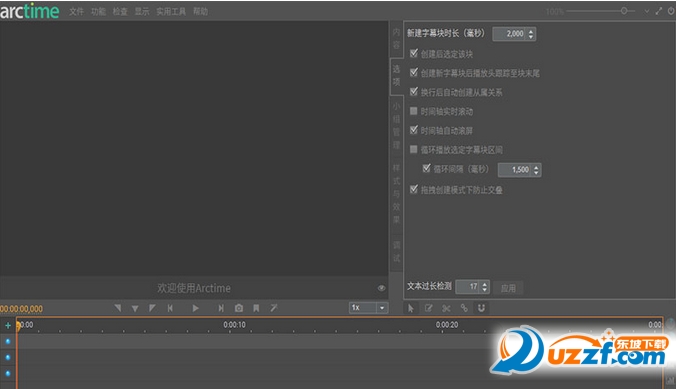Uncheck 创建后选定该块 checkbox

(414, 53)
